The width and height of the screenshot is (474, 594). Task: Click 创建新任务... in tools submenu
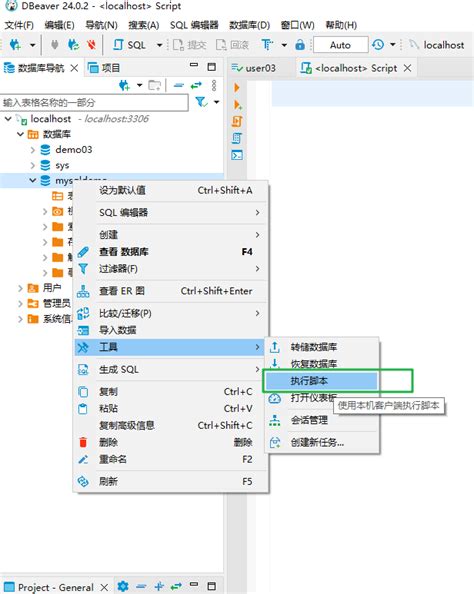coord(322,442)
